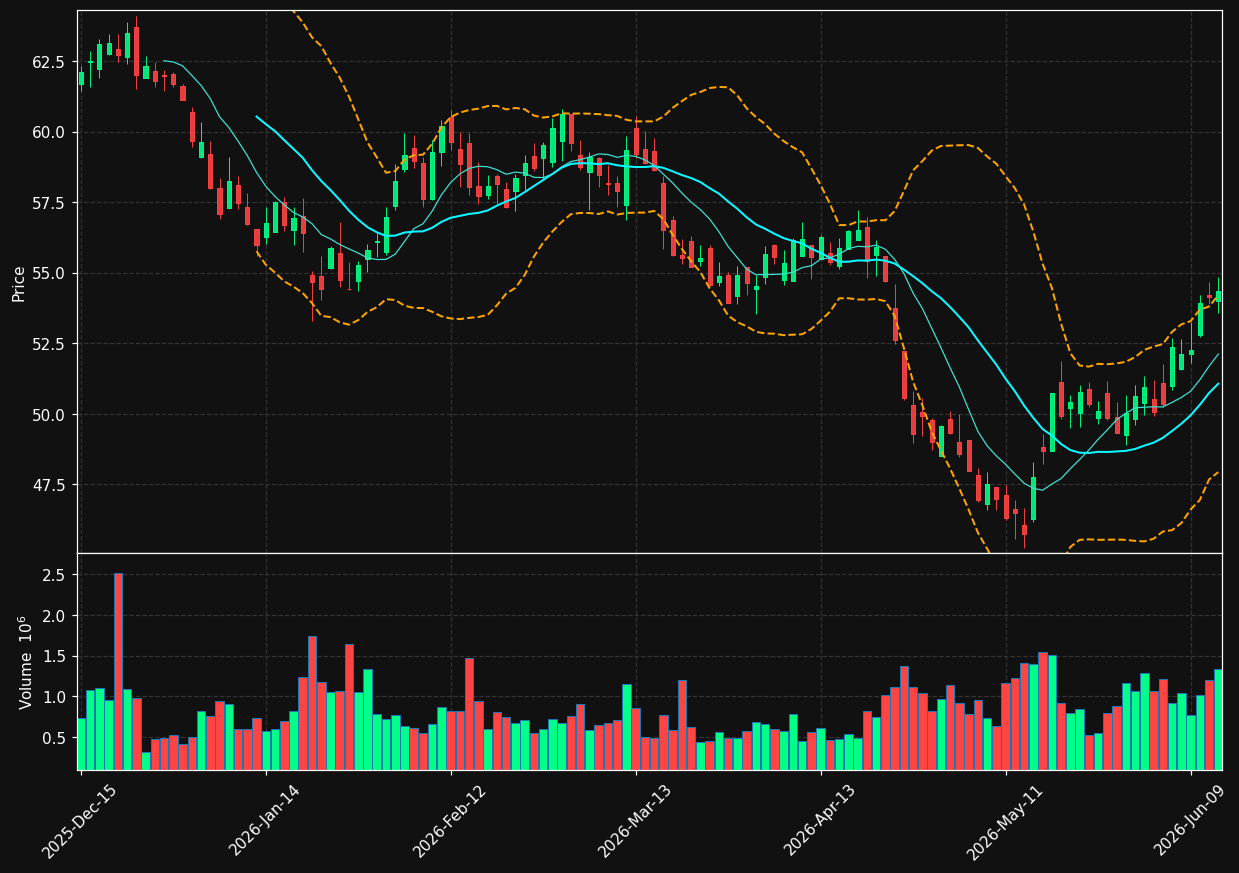Click the 50.0 price axis value

click(49, 414)
